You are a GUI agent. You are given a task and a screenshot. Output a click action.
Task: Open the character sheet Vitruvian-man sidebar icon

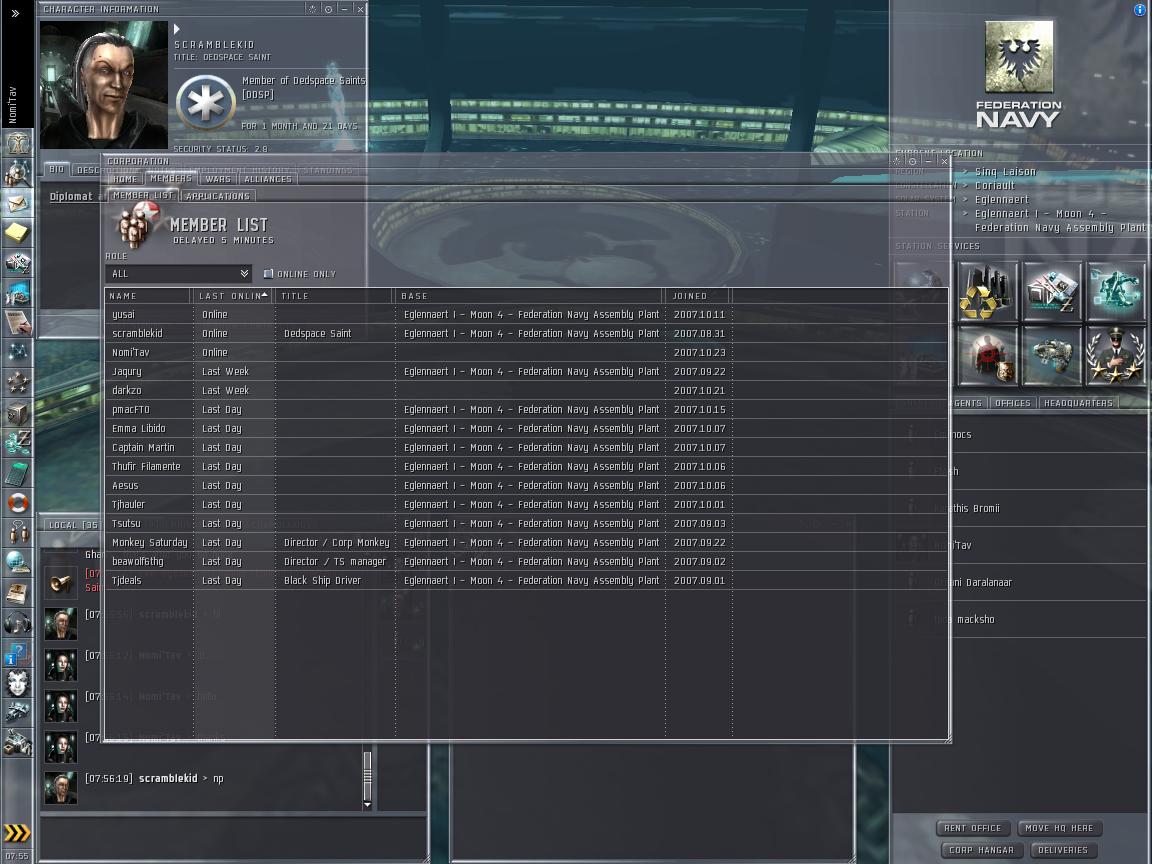(18, 142)
